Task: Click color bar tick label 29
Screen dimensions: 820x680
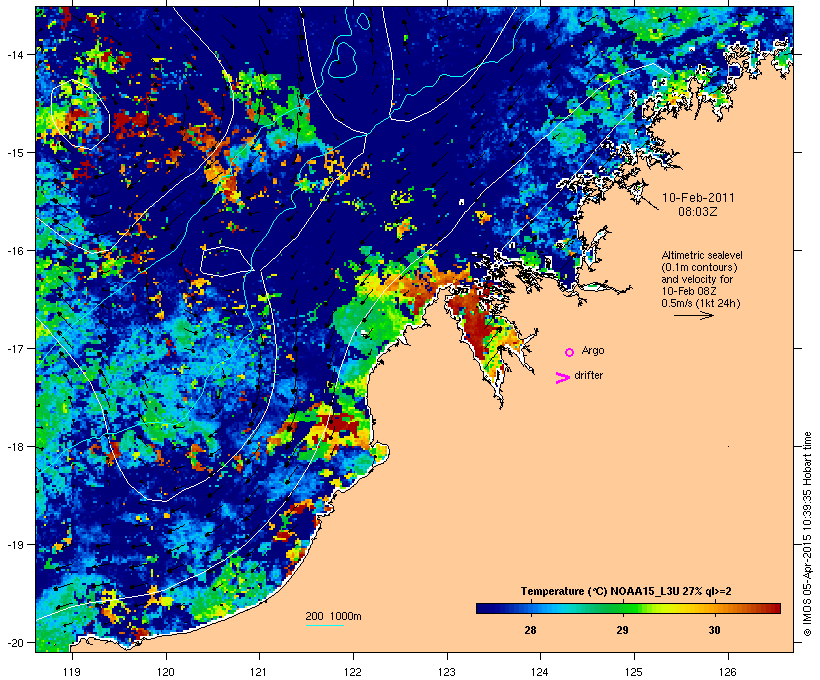Action: click(x=622, y=630)
